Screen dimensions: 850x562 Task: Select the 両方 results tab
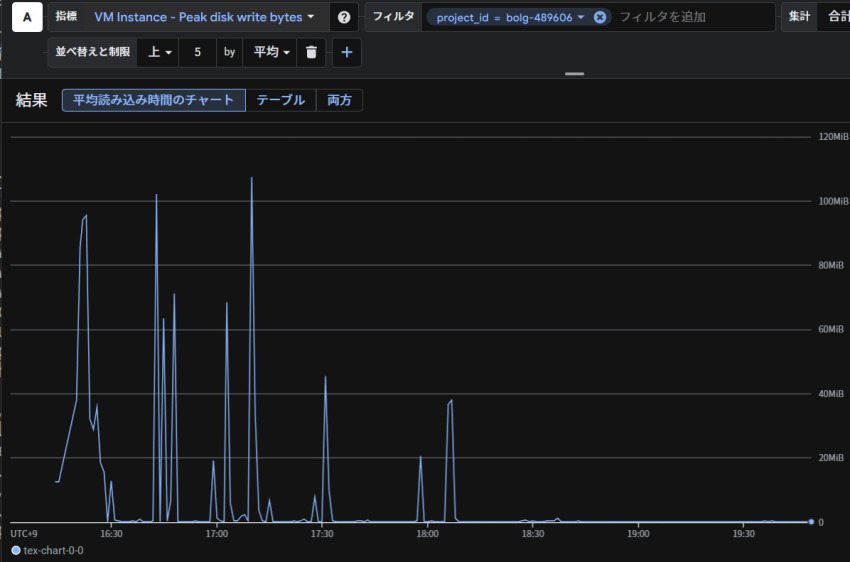tap(339, 100)
